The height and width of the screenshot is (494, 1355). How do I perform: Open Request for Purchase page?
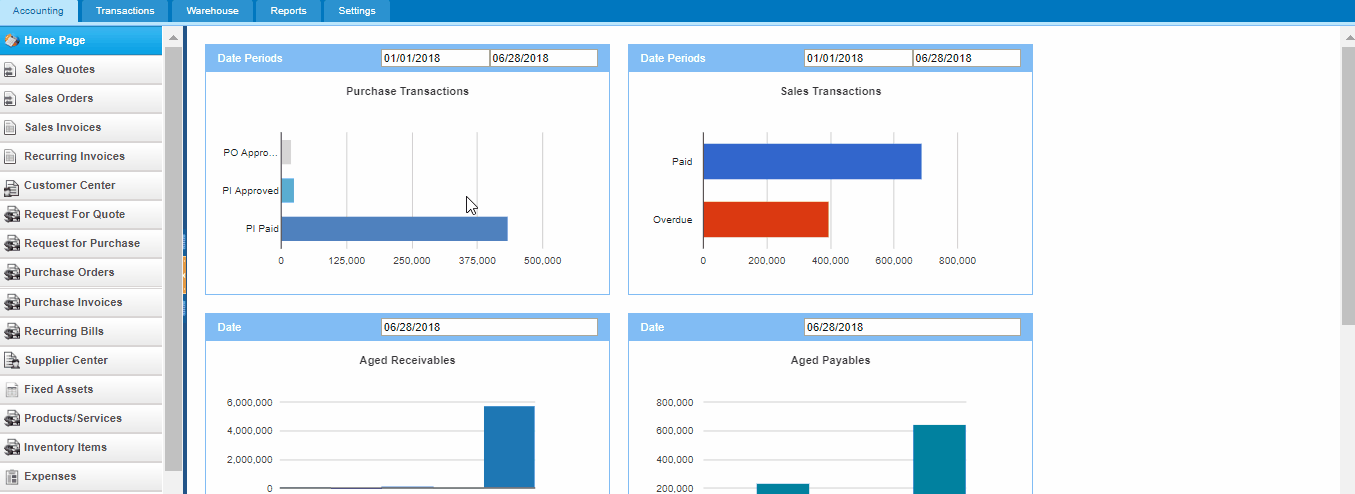tap(81, 244)
